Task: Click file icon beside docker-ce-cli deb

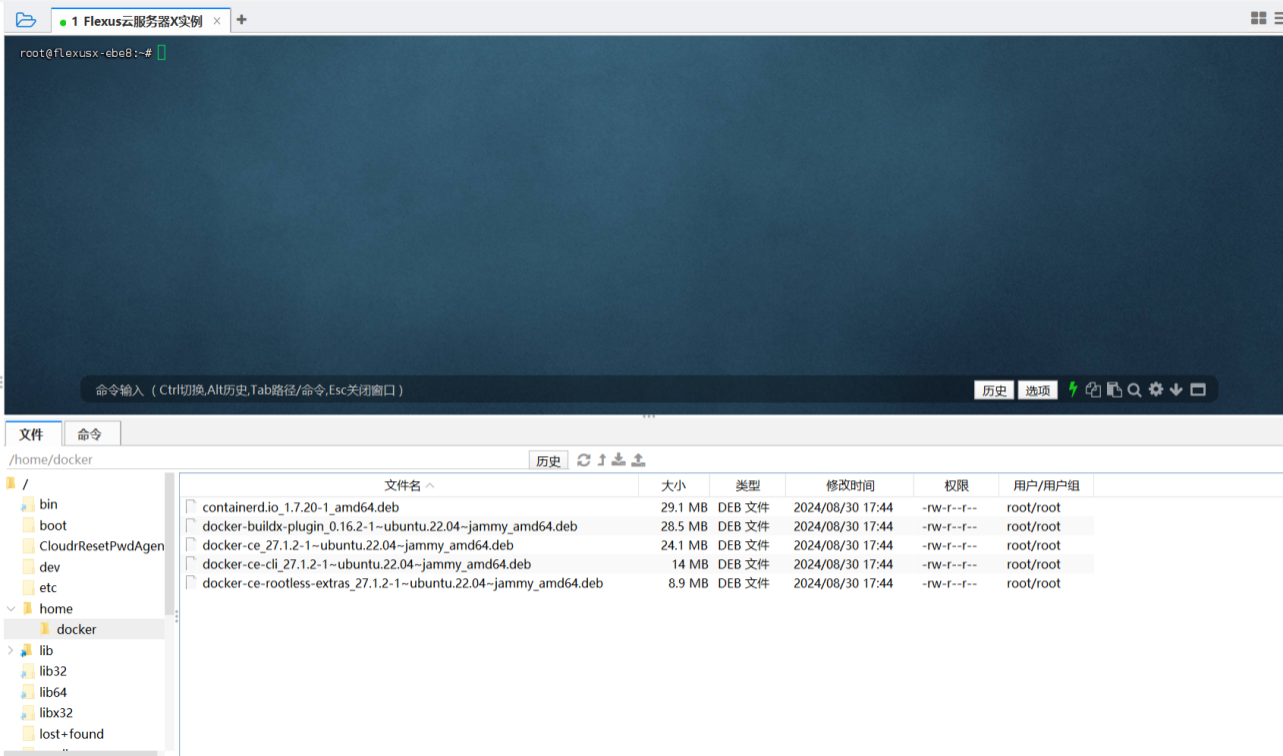Action: (x=191, y=564)
